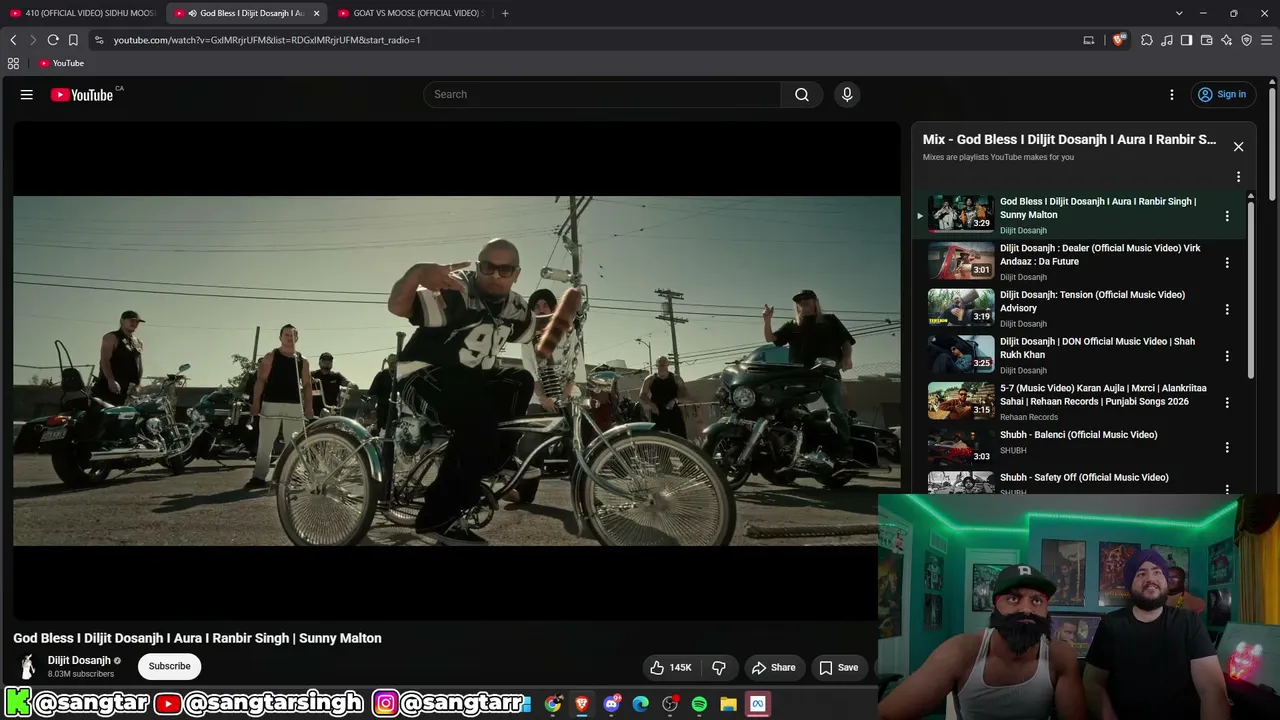
Task: Open a new browser tab
Action: coord(505,13)
